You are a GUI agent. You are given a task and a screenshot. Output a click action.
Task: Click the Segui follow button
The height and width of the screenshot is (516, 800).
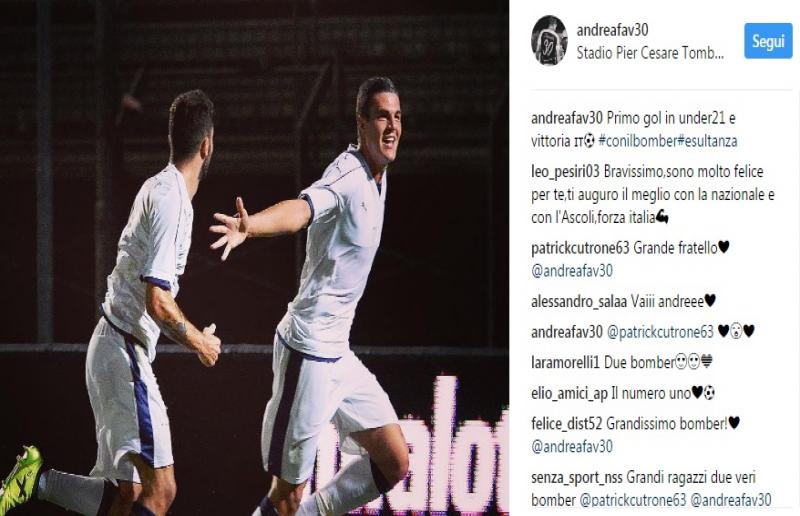[768, 41]
